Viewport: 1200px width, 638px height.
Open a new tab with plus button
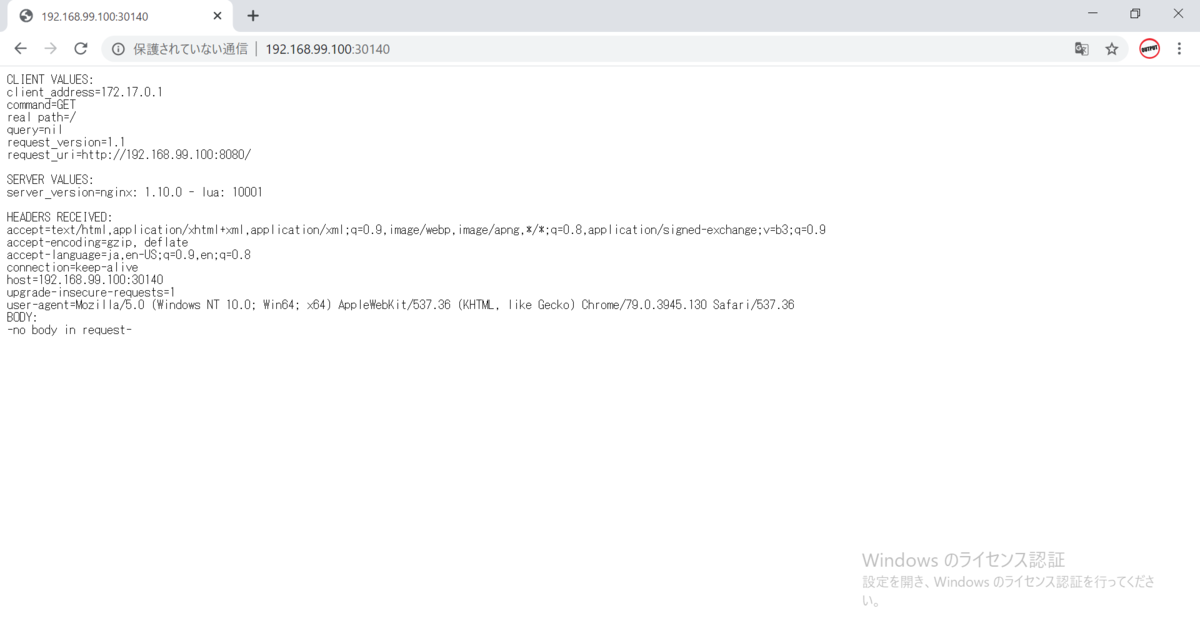(x=253, y=15)
